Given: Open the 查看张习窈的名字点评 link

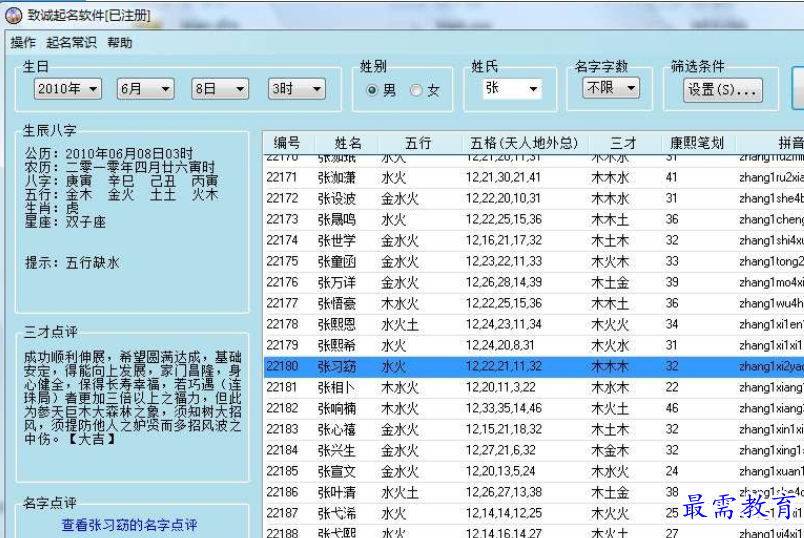Looking at the screenshot, I should pos(129,525).
